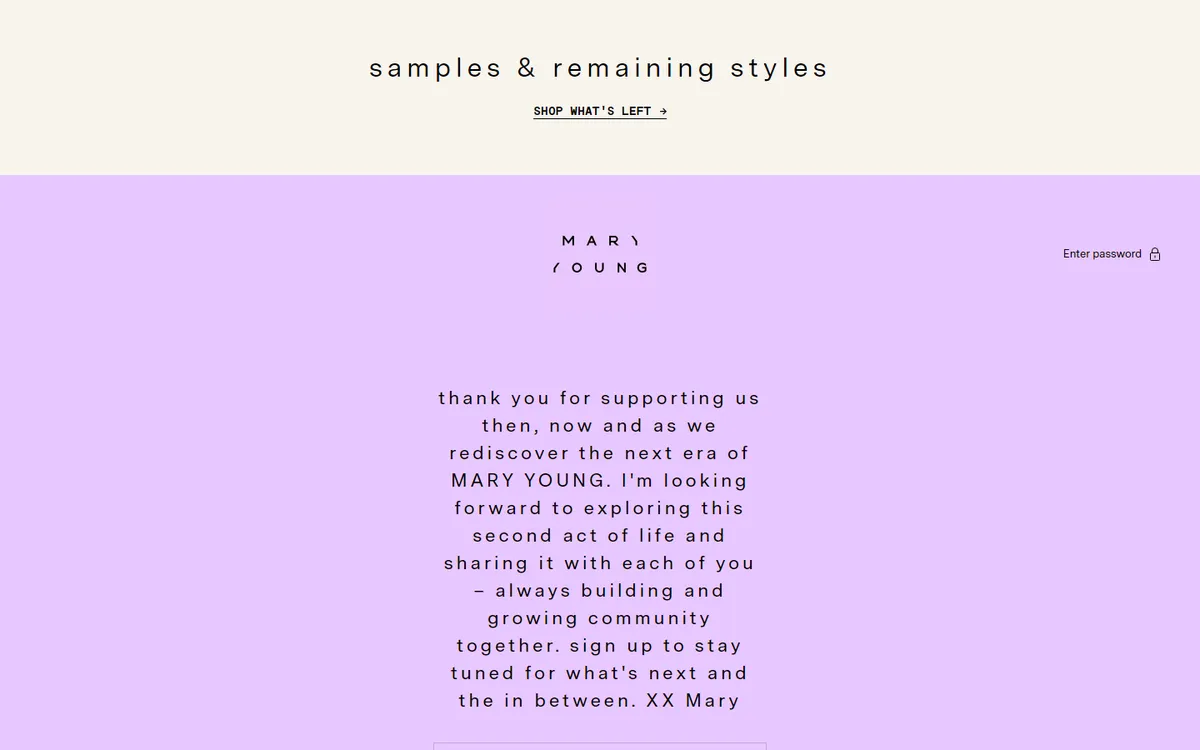Click the "thank you for supporting us" line
1200x750 pixels.
599,398
